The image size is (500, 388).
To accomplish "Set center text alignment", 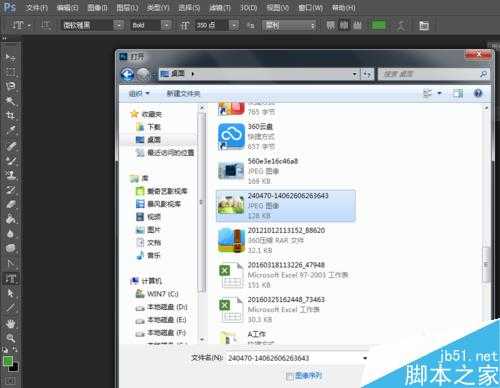I will point(344,25).
